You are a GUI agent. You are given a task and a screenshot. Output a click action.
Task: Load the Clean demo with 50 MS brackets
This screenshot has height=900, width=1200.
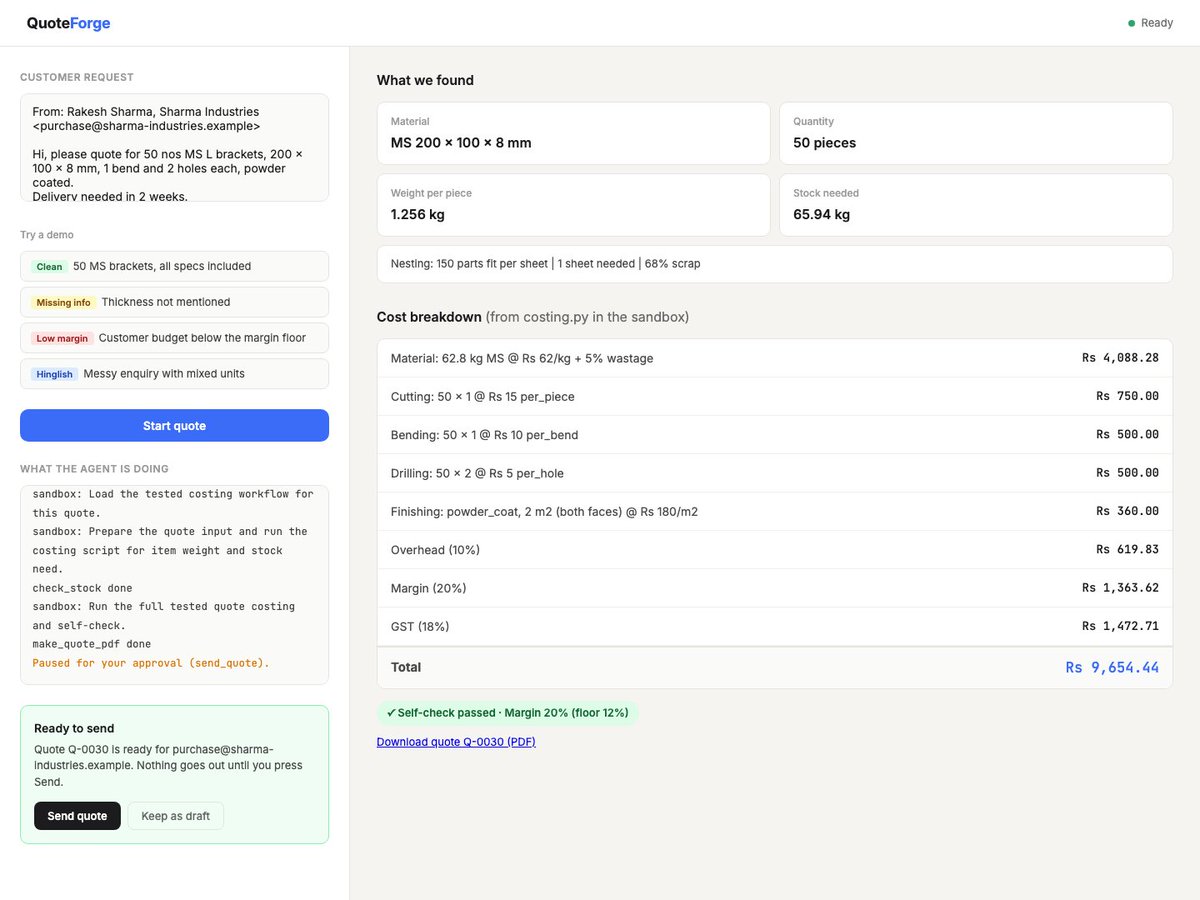pyautogui.click(x=174, y=266)
